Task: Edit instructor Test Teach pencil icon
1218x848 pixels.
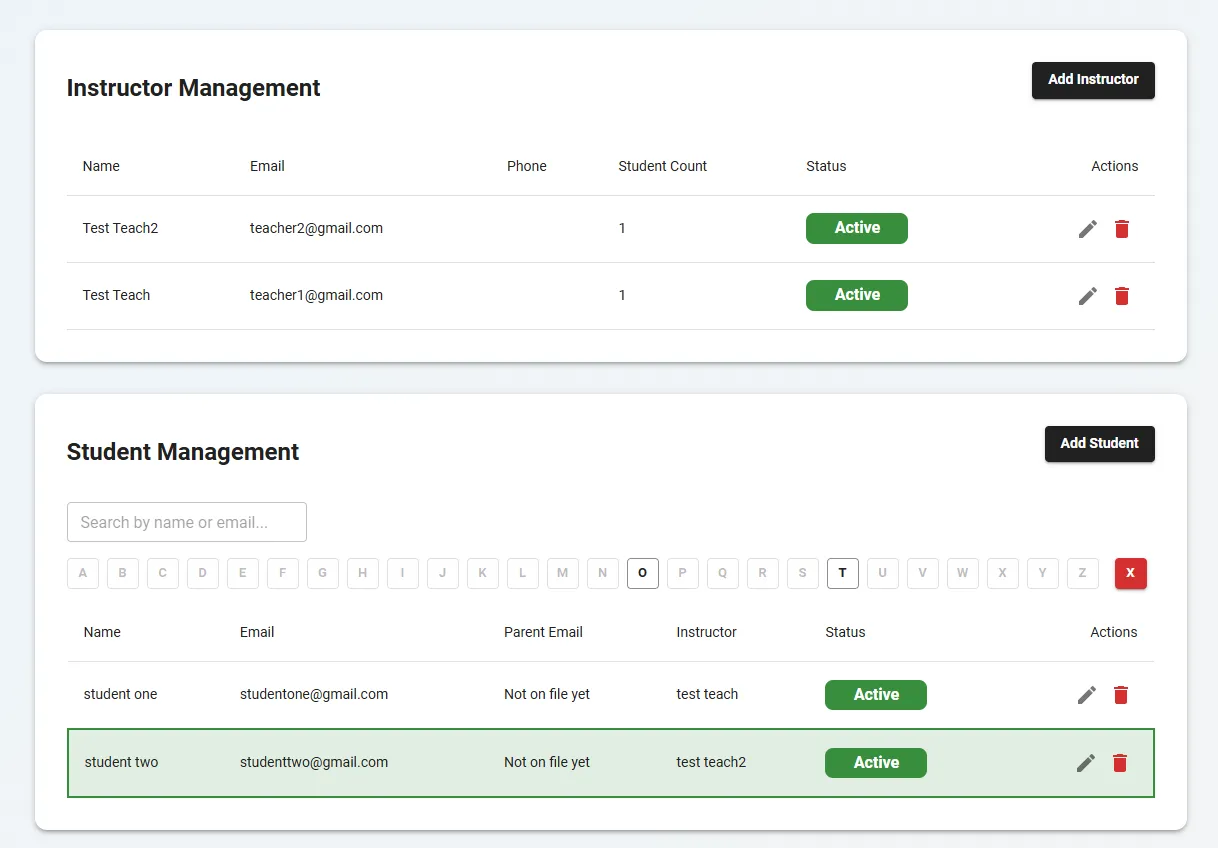Action: coord(1088,296)
